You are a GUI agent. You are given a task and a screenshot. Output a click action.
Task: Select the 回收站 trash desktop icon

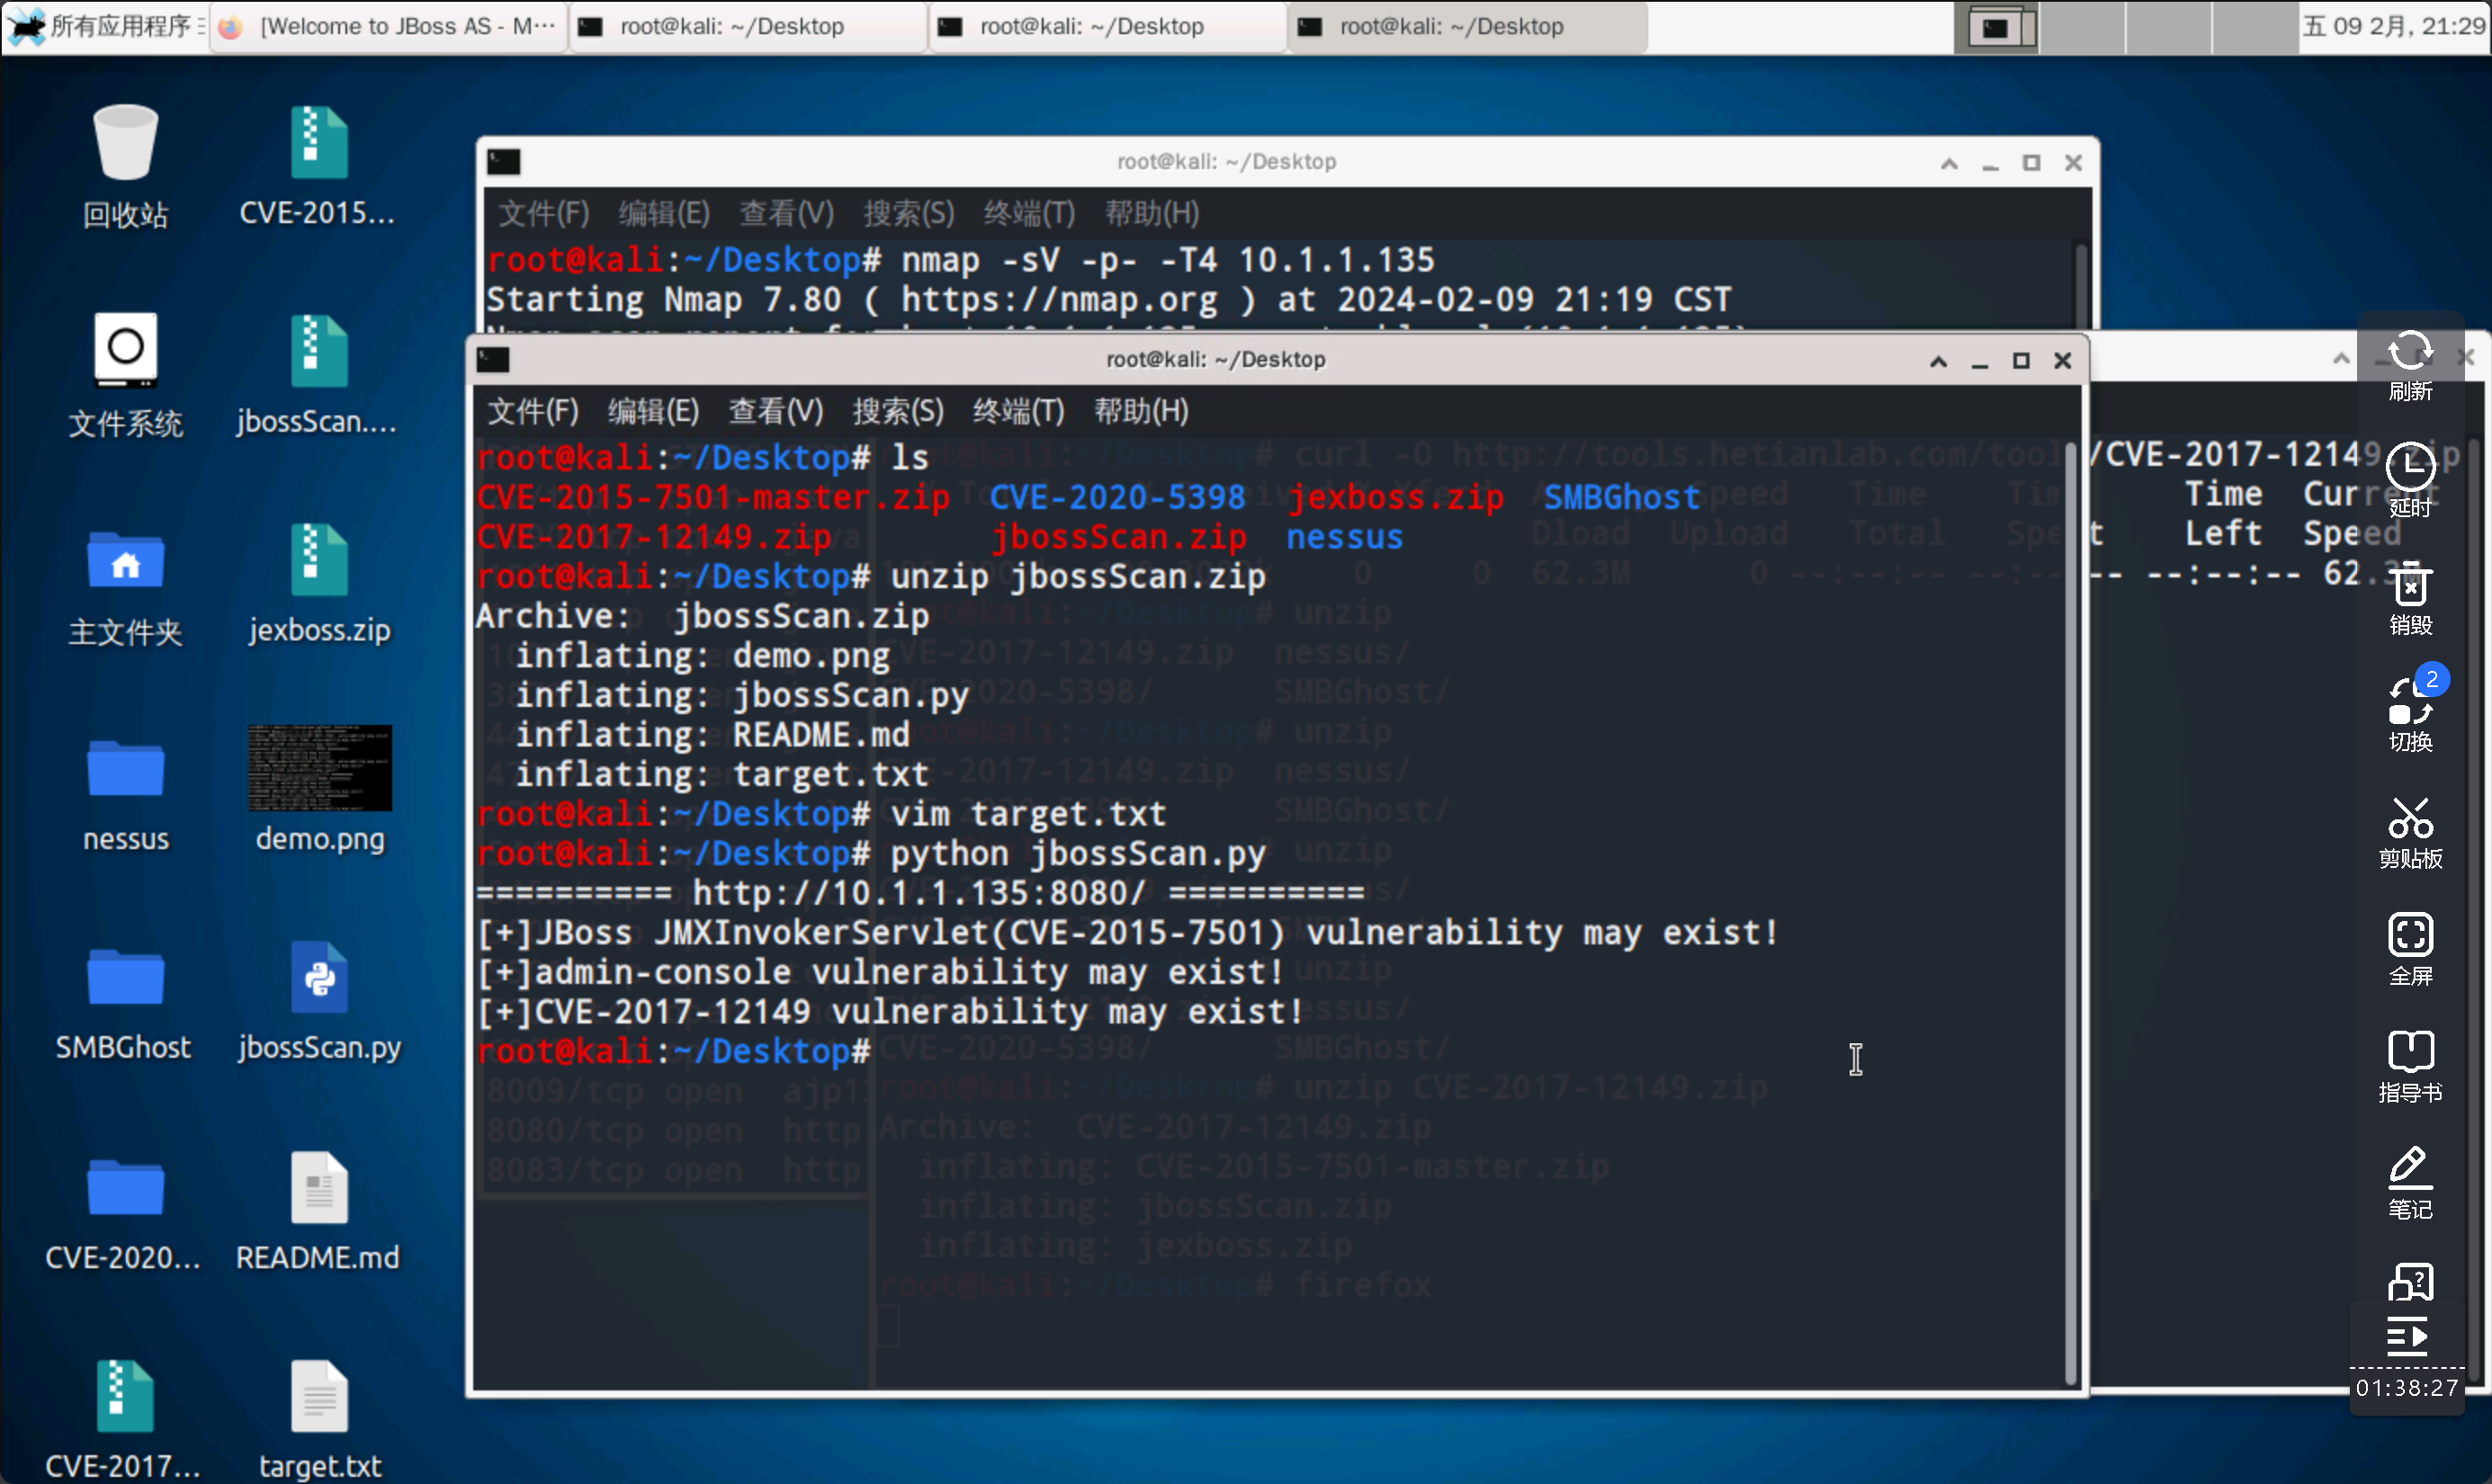125,145
